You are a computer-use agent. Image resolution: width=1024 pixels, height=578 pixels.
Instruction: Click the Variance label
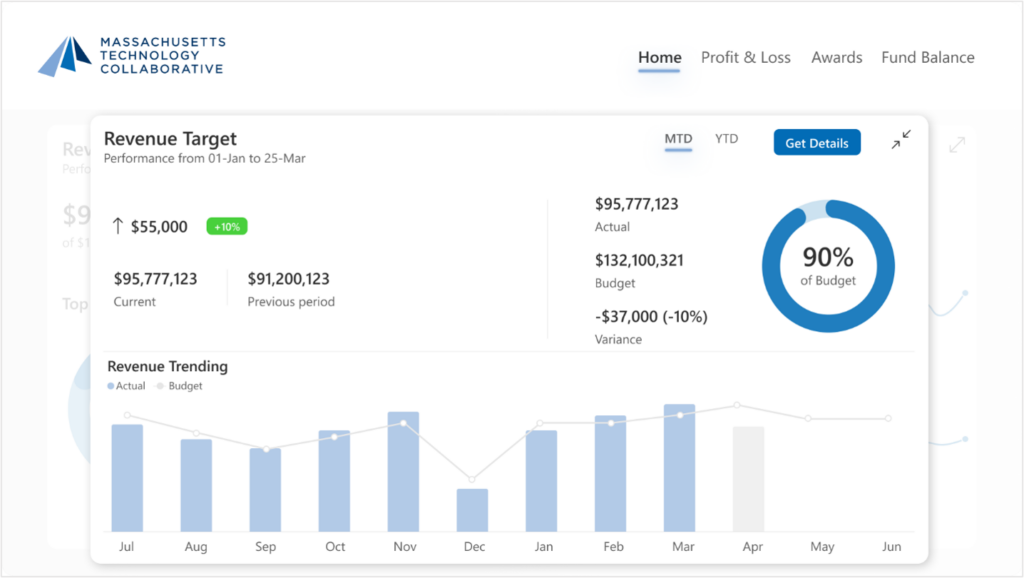coord(618,339)
